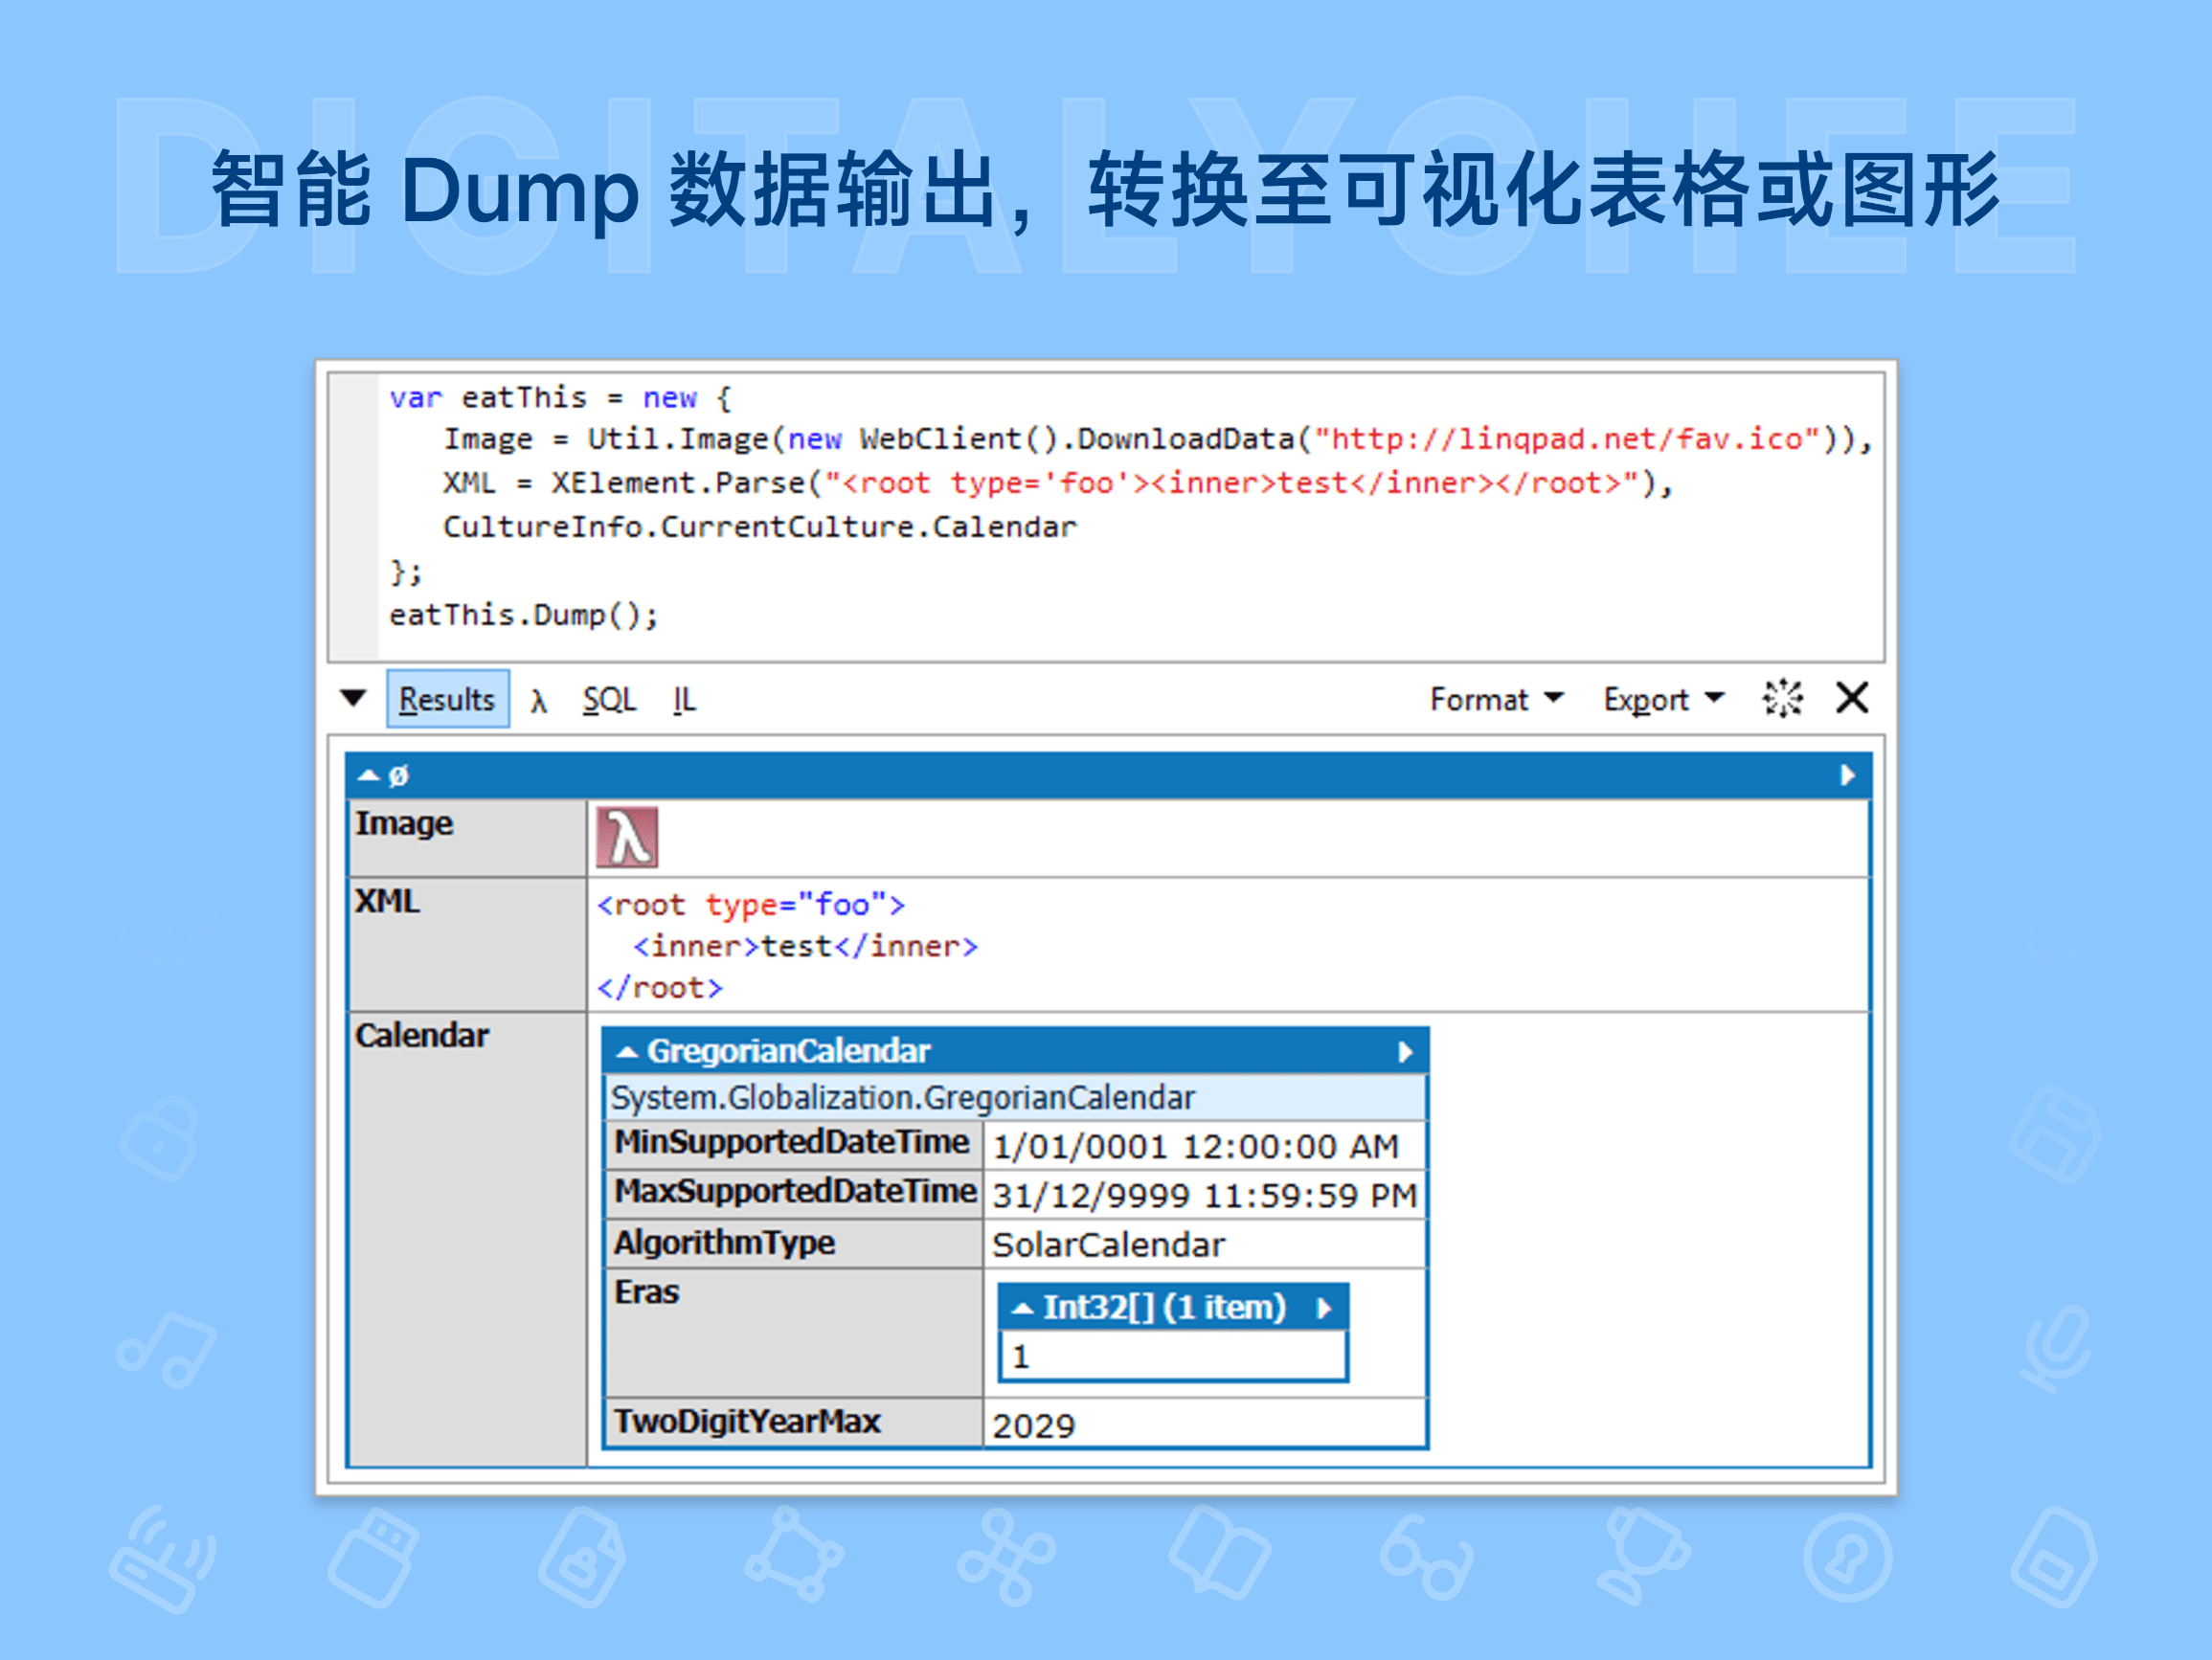Open the Format dropdown
The width and height of the screenshot is (2212, 1660).
coord(1496,698)
